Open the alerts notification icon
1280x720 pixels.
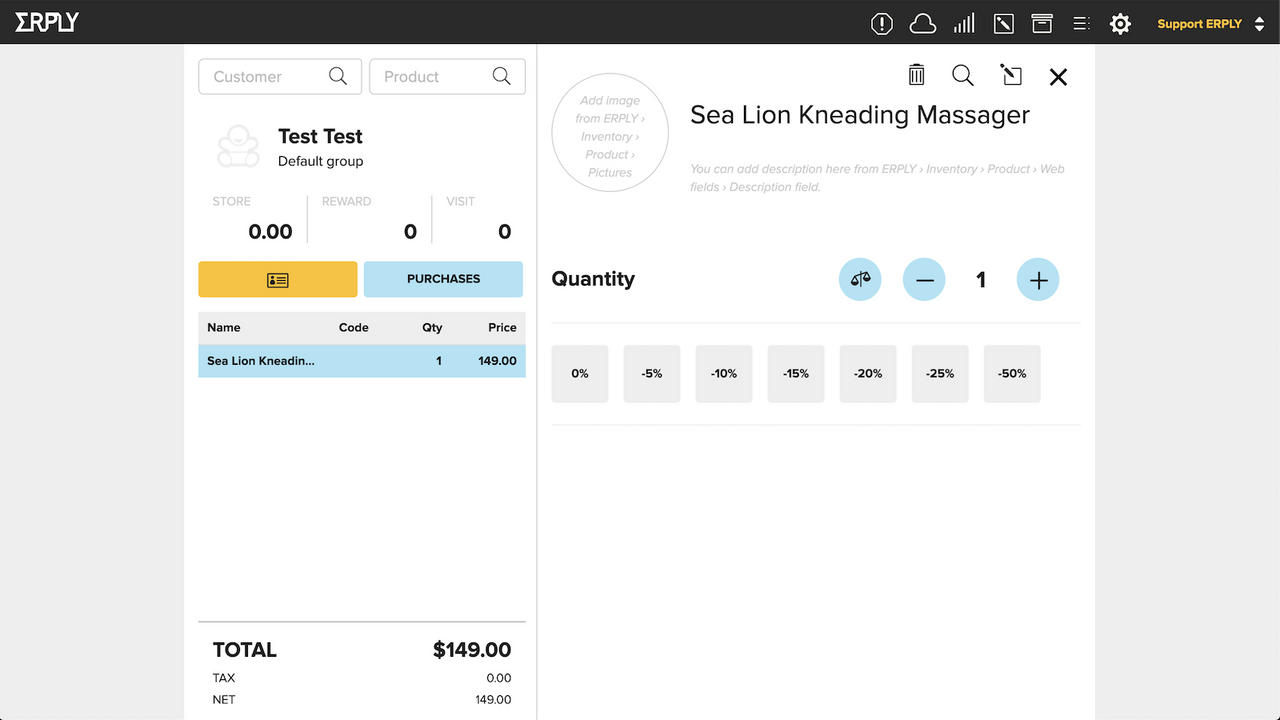coord(881,23)
